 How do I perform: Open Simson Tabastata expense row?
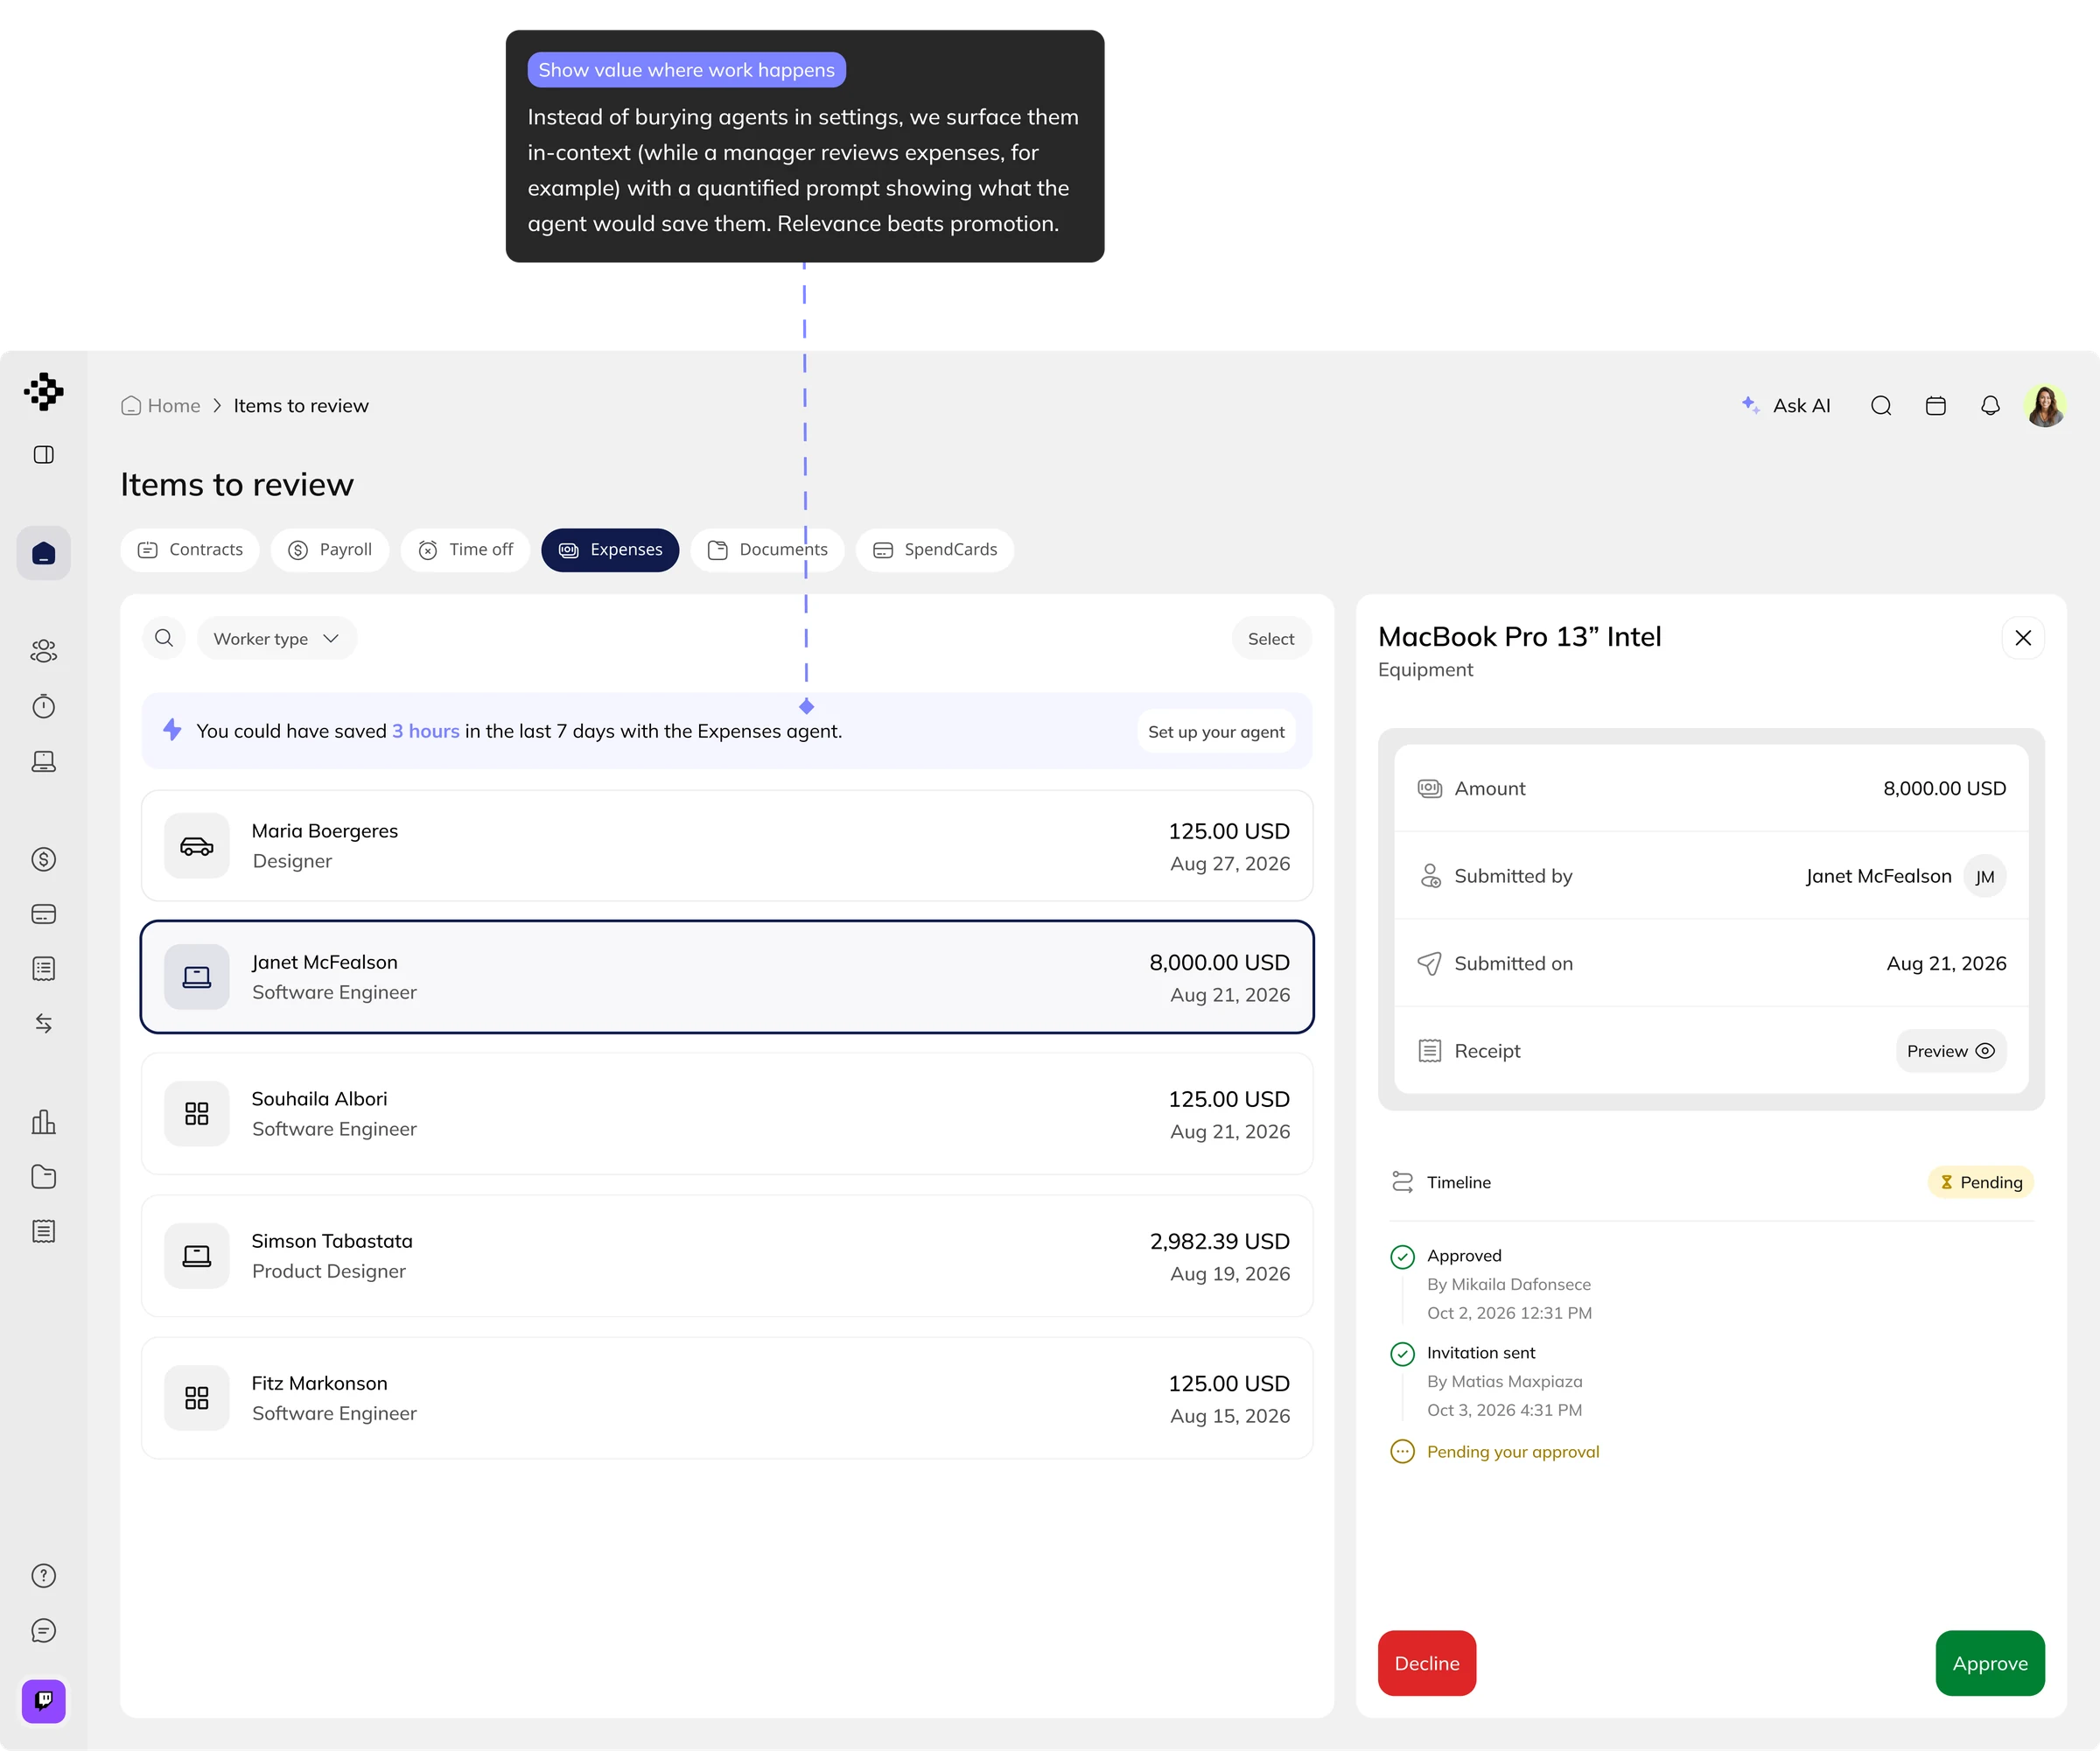[727, 1256]
